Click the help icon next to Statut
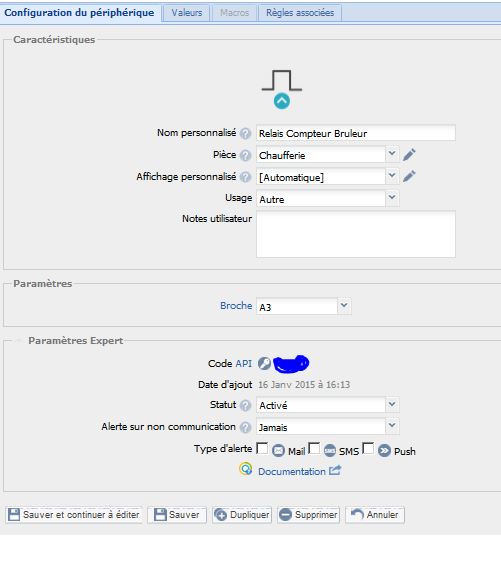The width and height of the screenshot is (501, 561). tap(245, 405)
